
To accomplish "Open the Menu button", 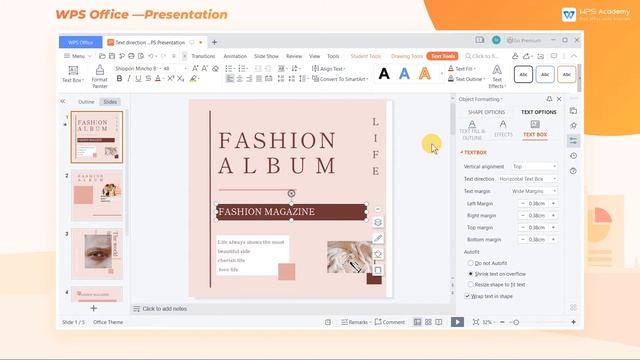I will point(78,56).
